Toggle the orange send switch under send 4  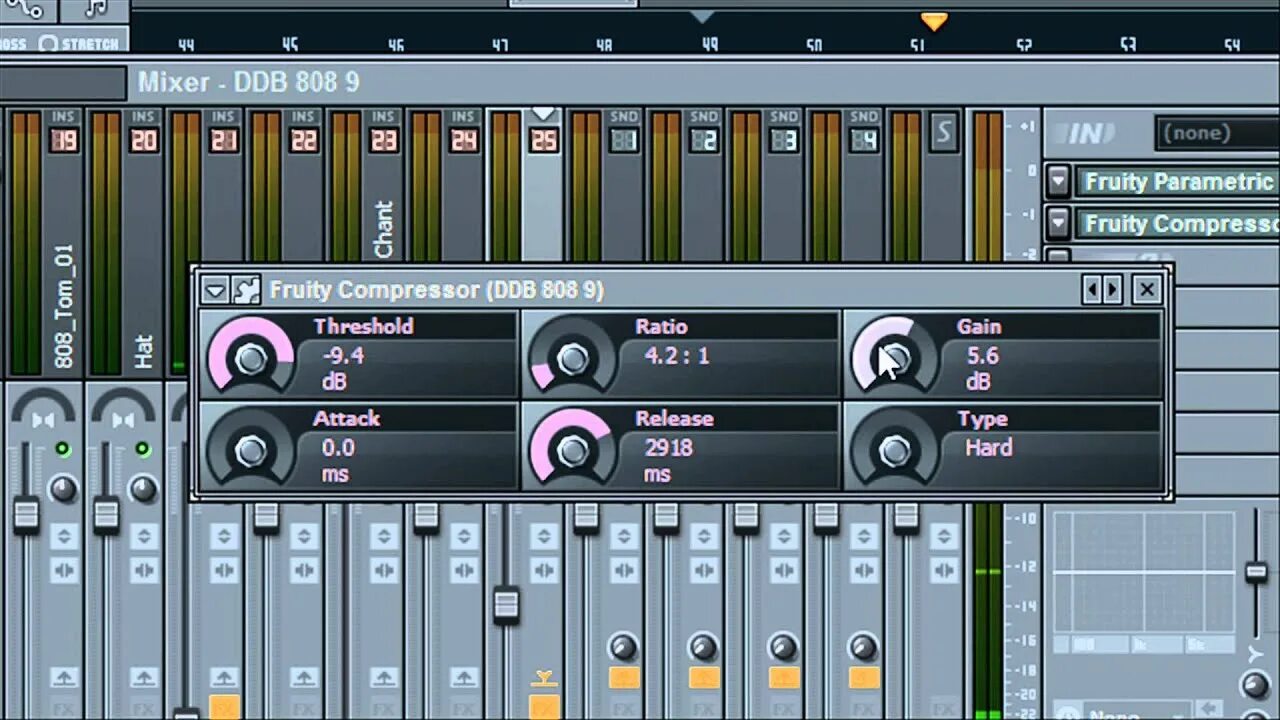(864, 678)
